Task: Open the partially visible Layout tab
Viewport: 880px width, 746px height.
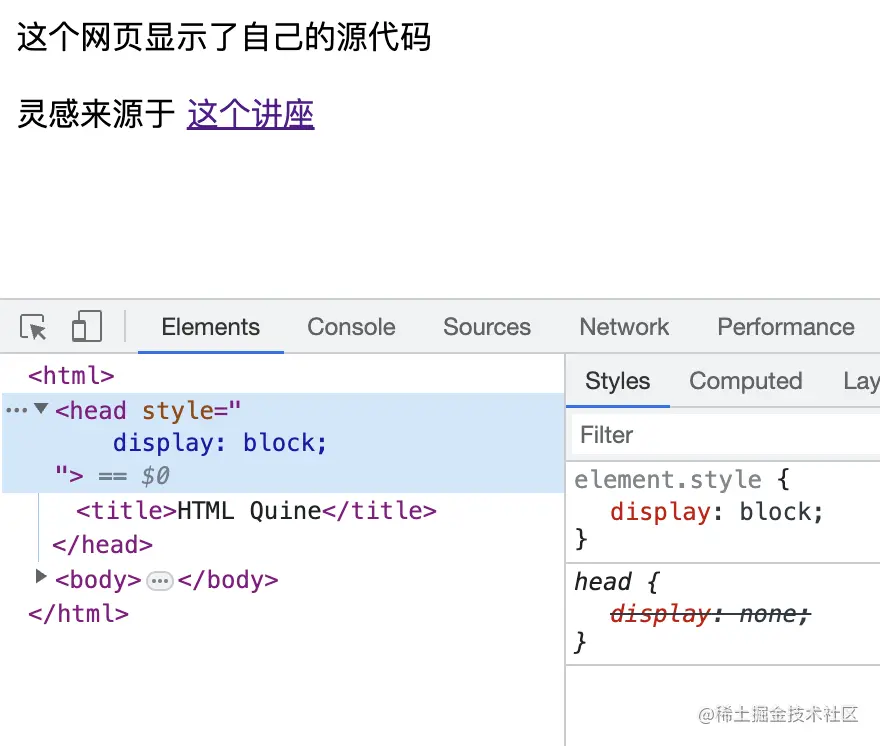Action: (x=861, y=381)
